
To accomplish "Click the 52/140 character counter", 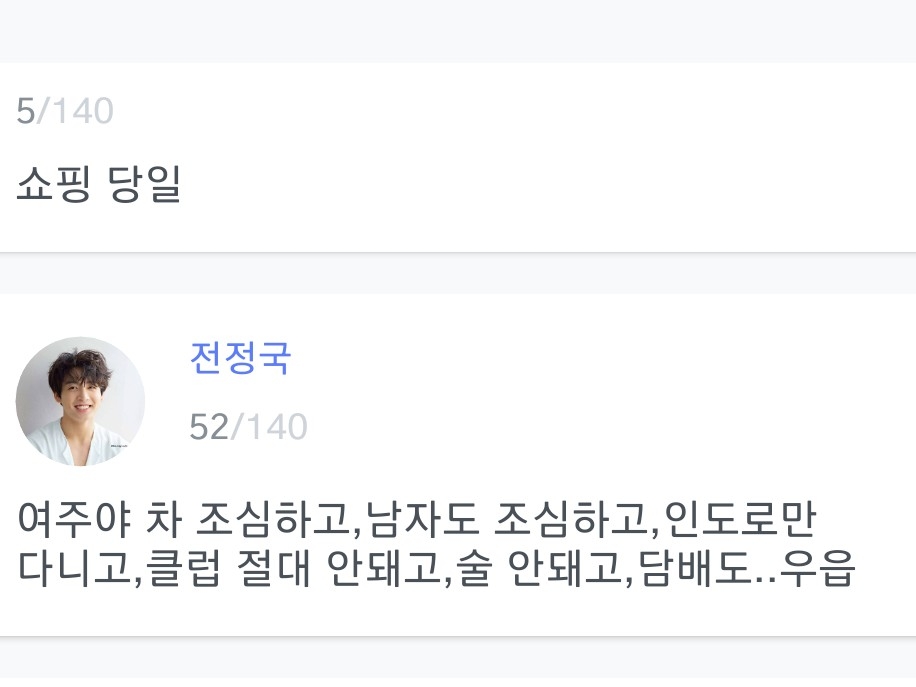I will click(248, 427).
